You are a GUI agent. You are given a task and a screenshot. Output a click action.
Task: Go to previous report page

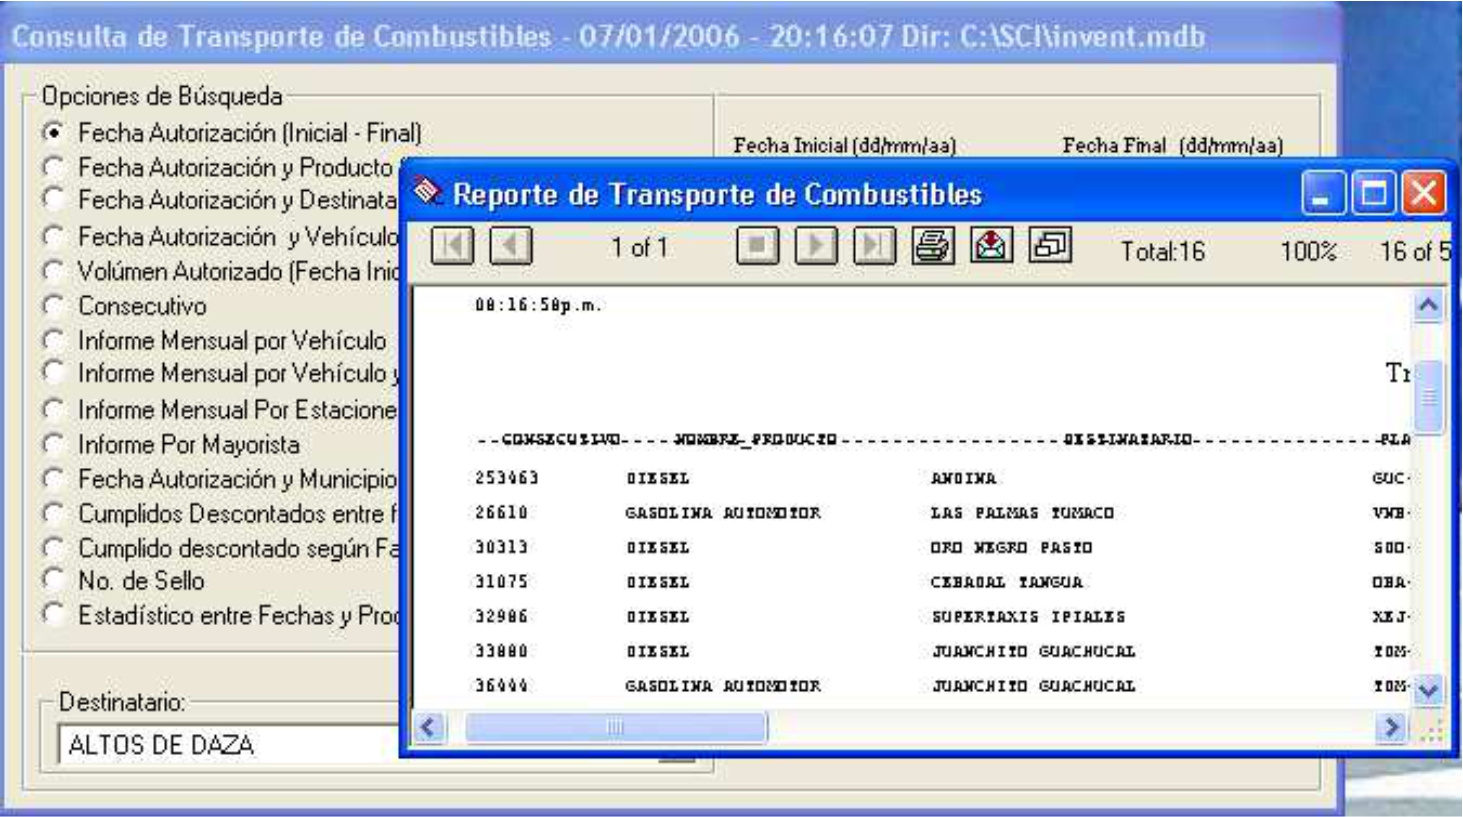pyautogui.click(x=511, y=246)
